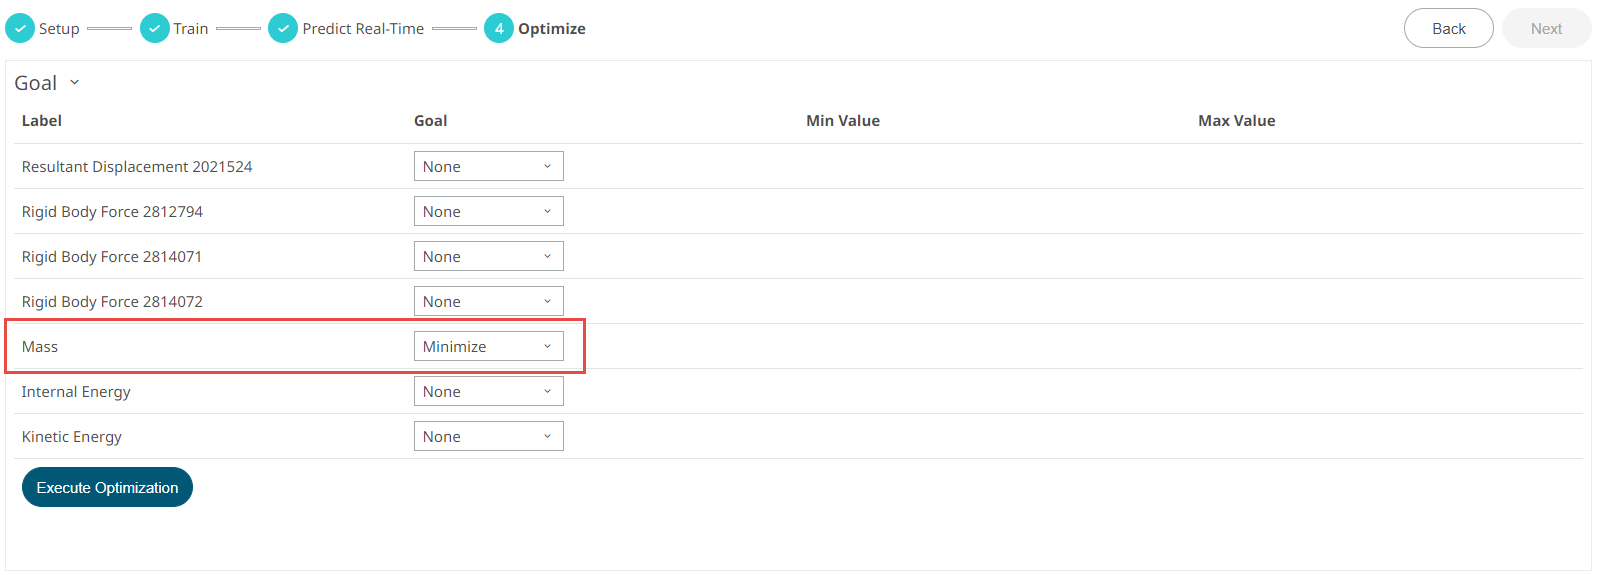Go to the Predict Real-Time step label
Viewport: 1597px width, 575px height.
click(x=363, y=29)
